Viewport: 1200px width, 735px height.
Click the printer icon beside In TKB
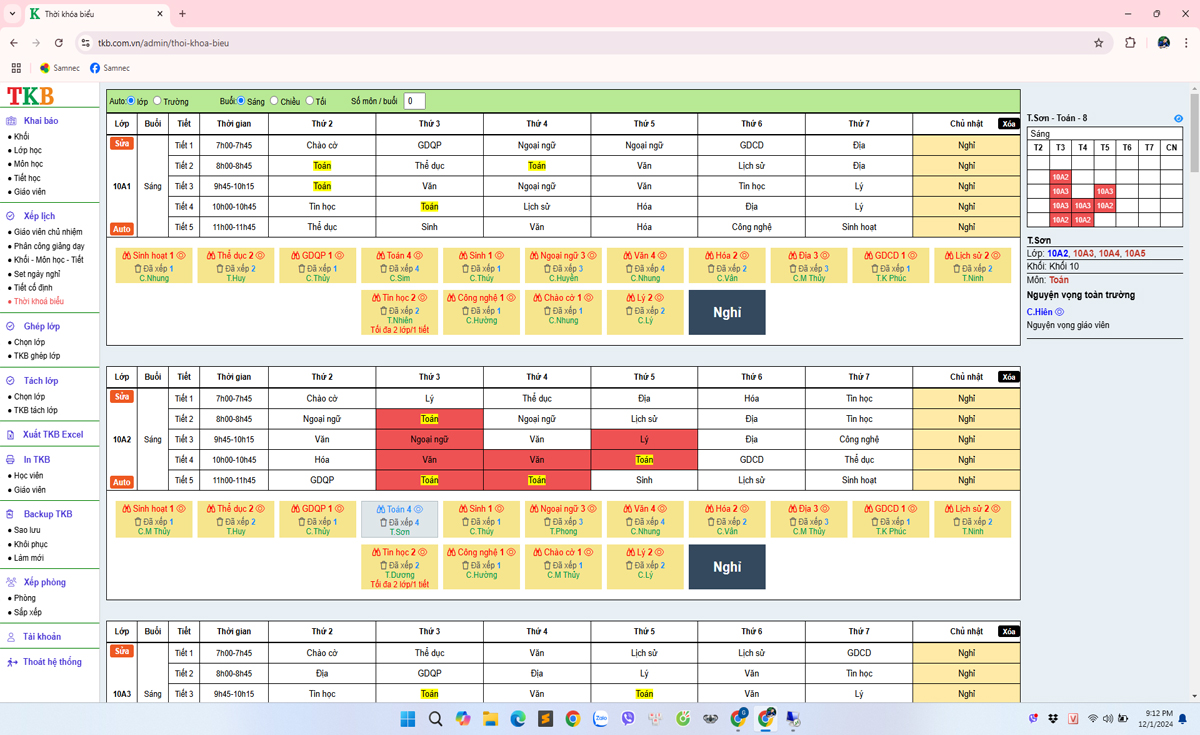(11, 460)
